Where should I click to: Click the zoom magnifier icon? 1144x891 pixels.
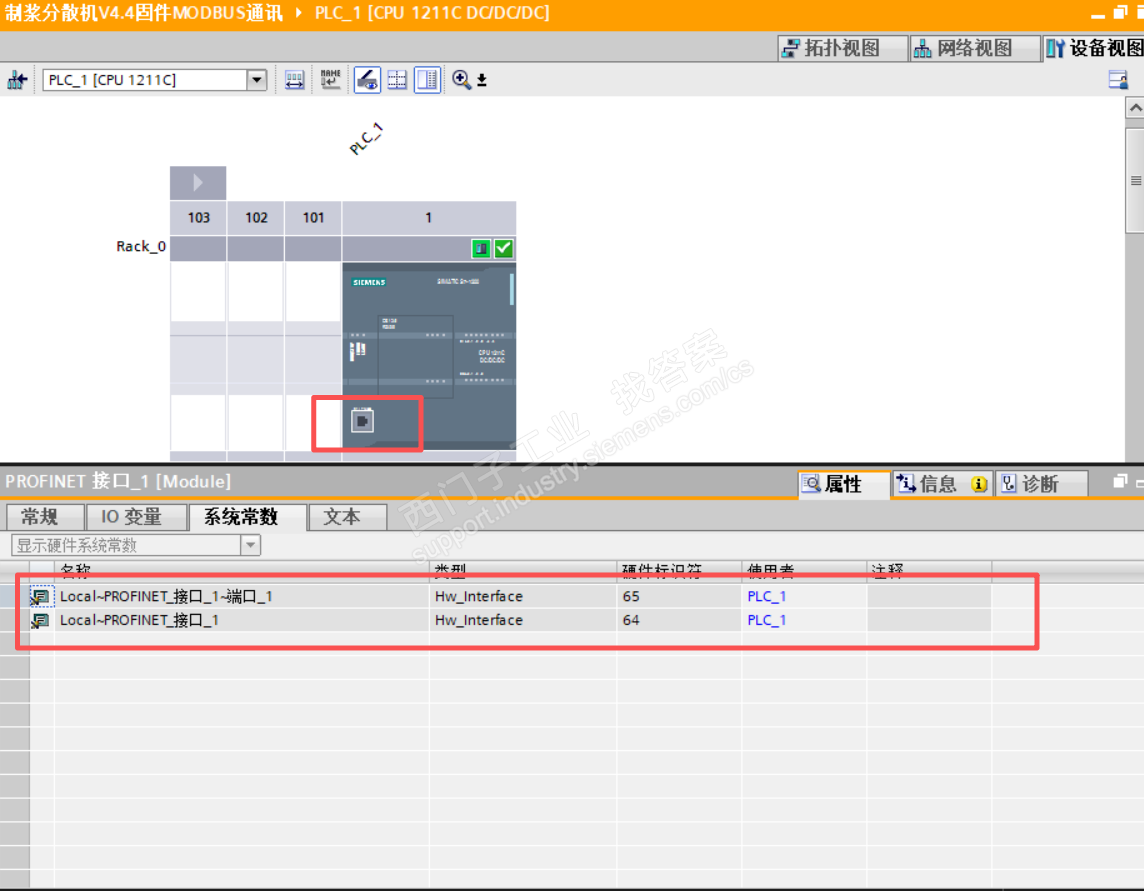(x=461, y=80)
